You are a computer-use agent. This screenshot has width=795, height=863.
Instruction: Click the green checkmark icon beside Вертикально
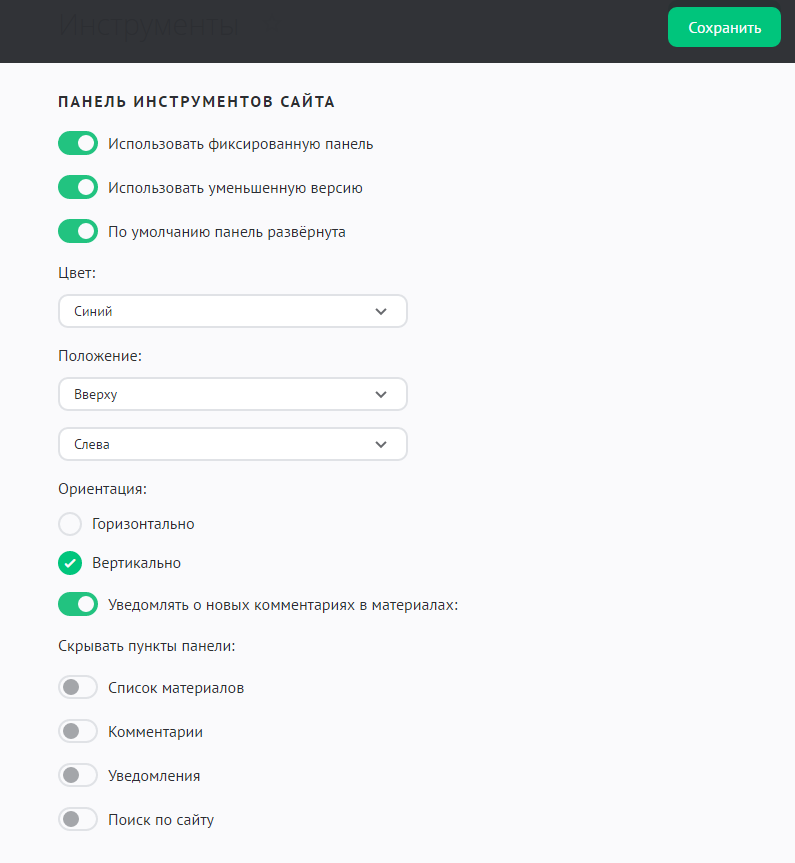pos(70,563)
